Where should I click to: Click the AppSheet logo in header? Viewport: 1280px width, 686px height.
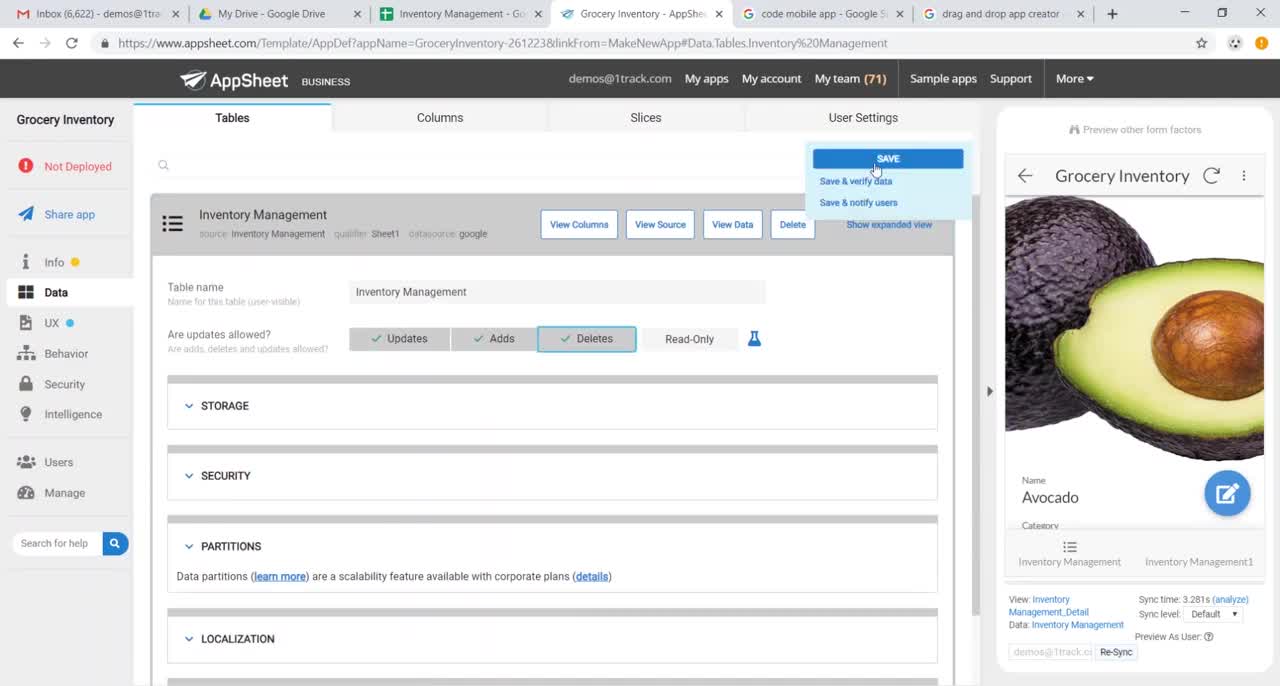click(234, 80)
